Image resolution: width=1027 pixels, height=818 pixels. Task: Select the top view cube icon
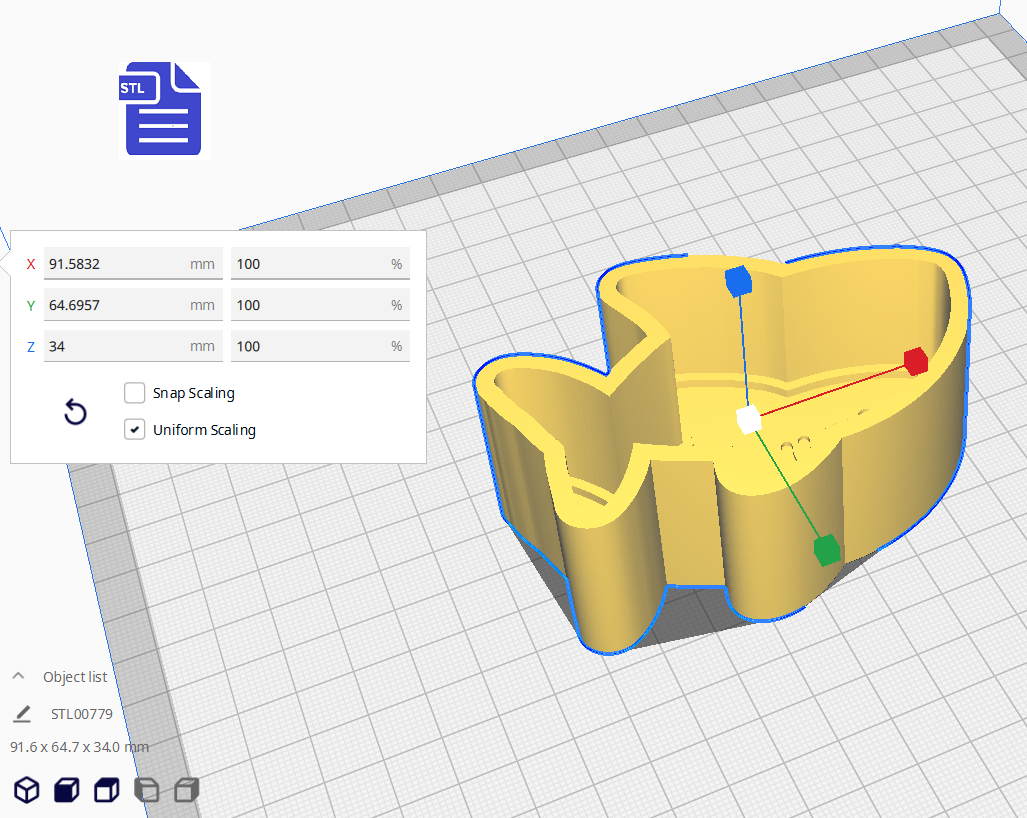point(107,790)
